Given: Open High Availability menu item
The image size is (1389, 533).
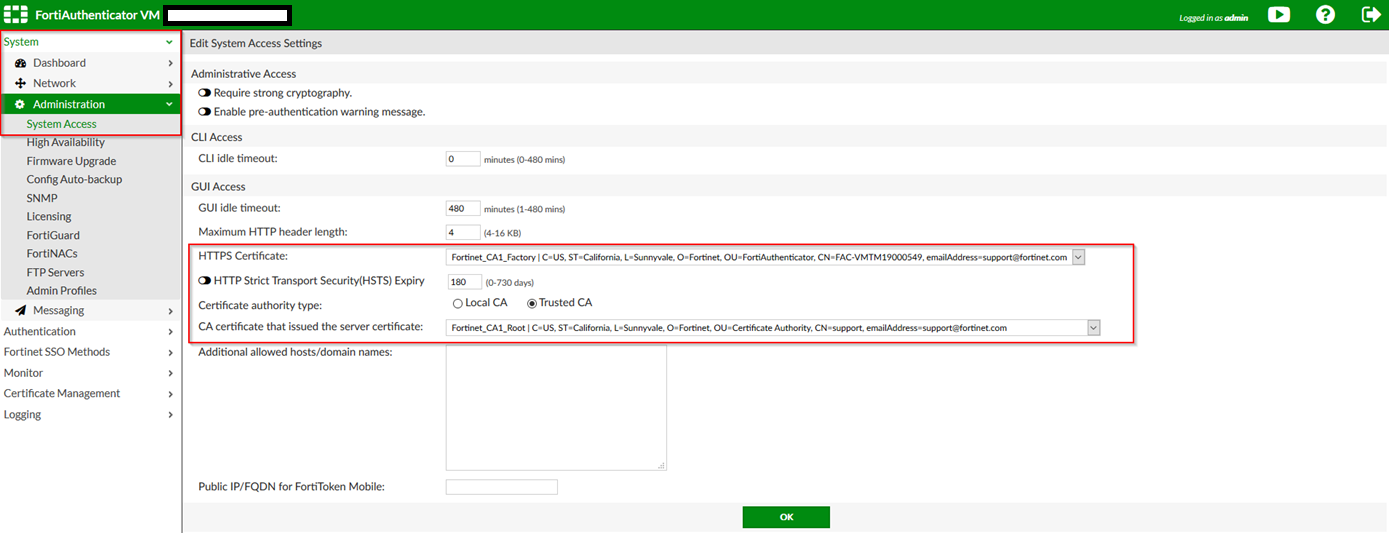Looking at the screenshot, I should (66, 142).
